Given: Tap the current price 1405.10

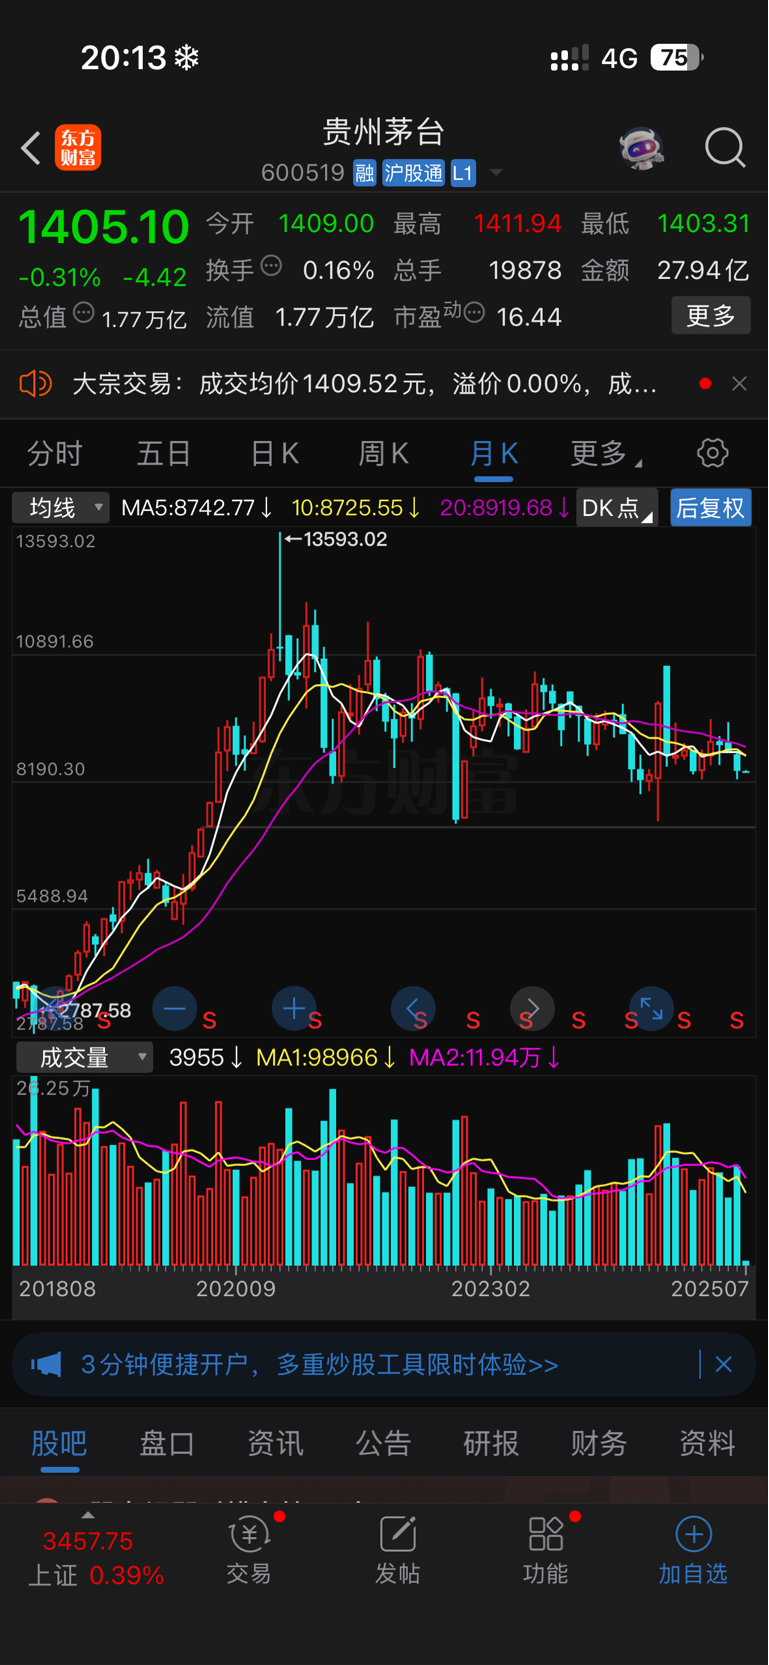Looking at the screenshot, I should (104, 226).
